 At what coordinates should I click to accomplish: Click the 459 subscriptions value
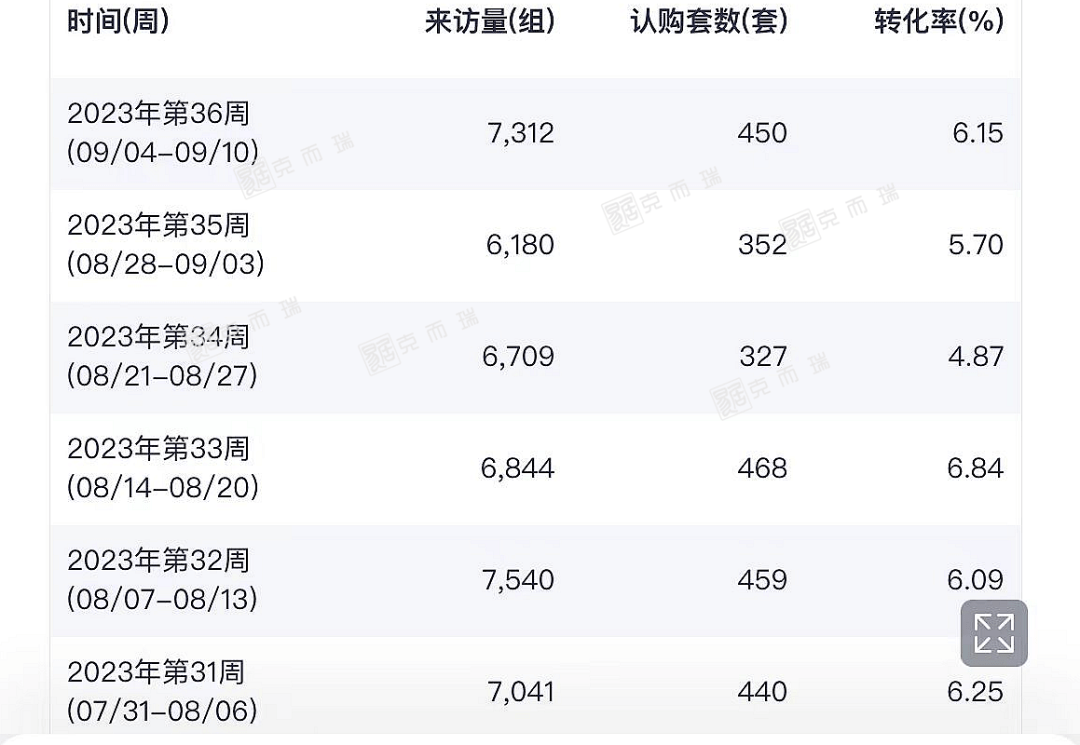point(762,580)
